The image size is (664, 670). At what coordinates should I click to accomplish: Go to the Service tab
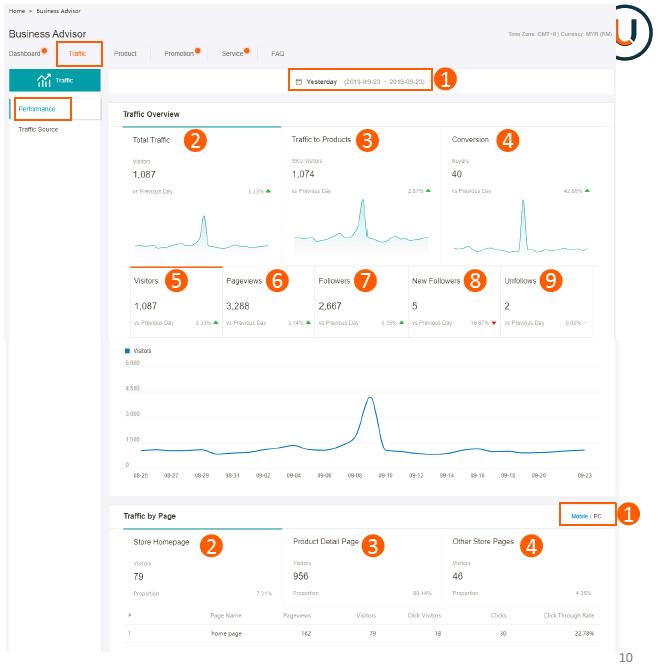(x=232, y=53)
